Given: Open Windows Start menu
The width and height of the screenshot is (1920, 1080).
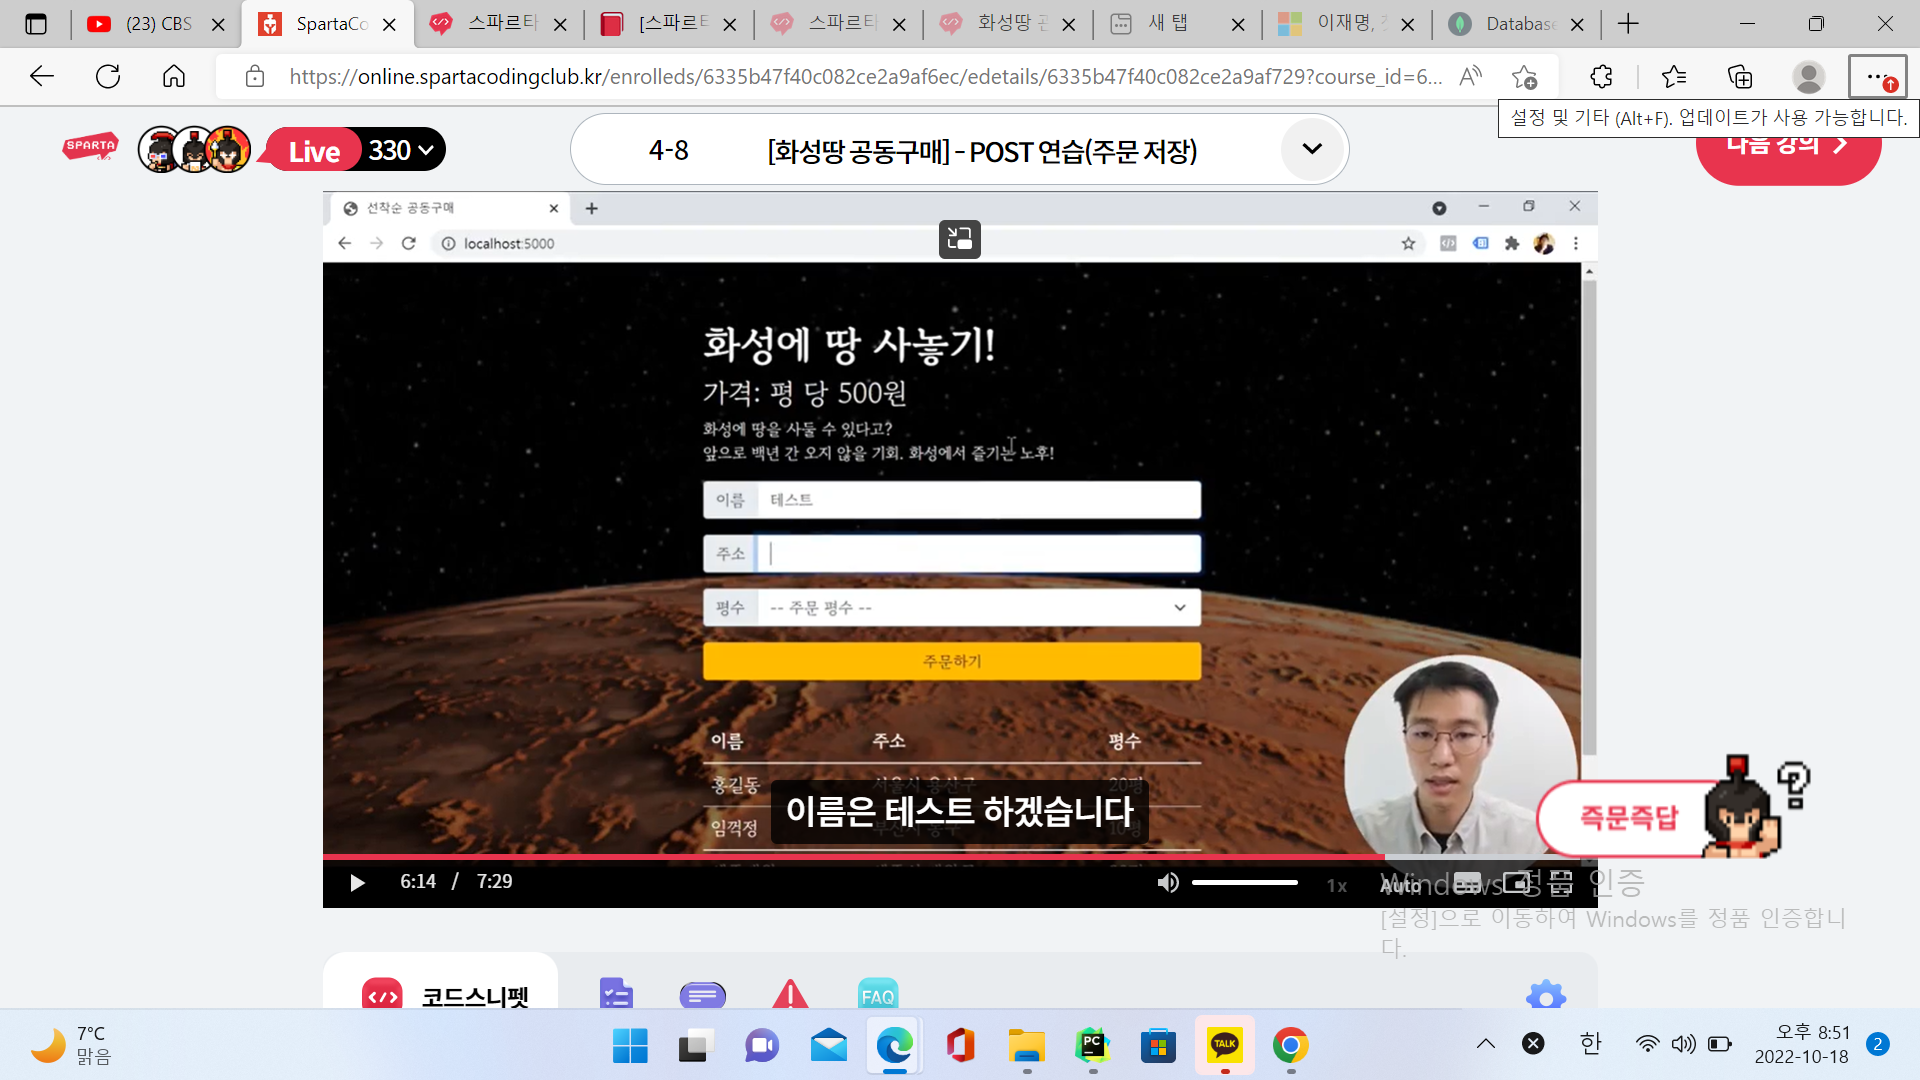Looking at the screenshot, I should (630, 1046).
